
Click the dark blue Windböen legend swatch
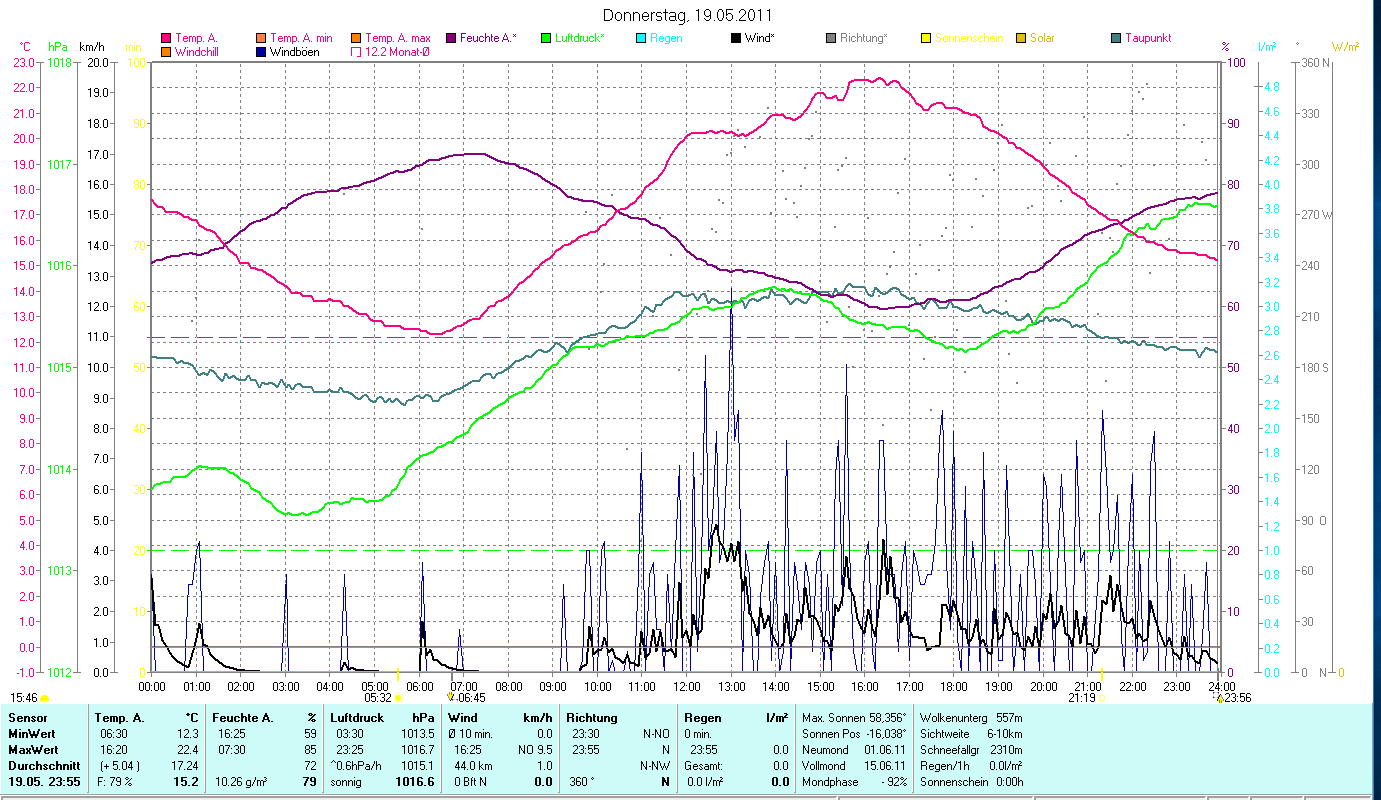(x=261, y=51)
